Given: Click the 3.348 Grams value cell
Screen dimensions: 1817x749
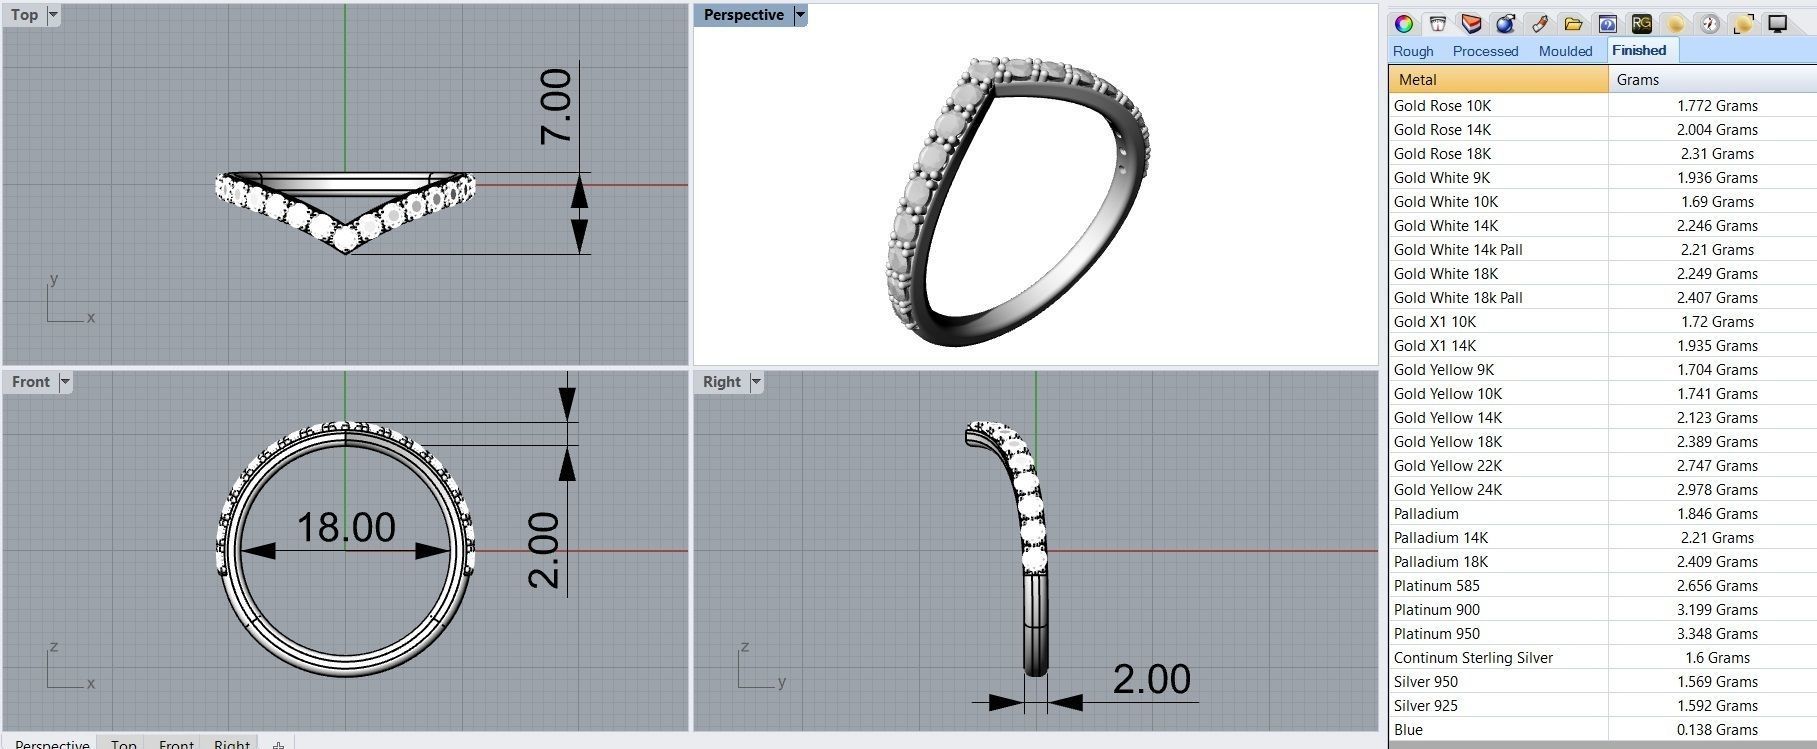Looking at the screenshot, I should click(x=1712, y=633).
